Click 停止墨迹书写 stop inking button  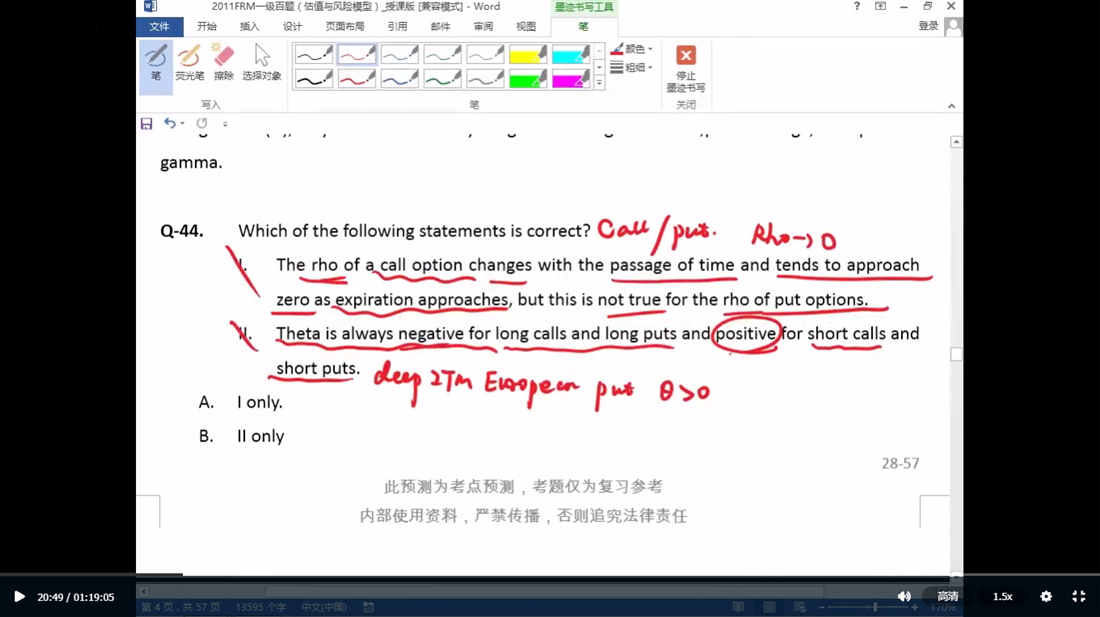click(686, 68)
